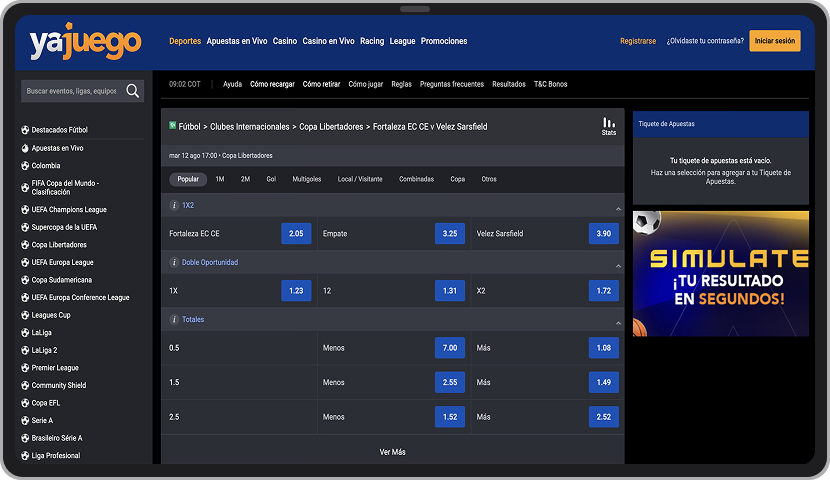Select the Combinadas market tab
This screenshot has width=830, height=480.
tap(417, 179)
